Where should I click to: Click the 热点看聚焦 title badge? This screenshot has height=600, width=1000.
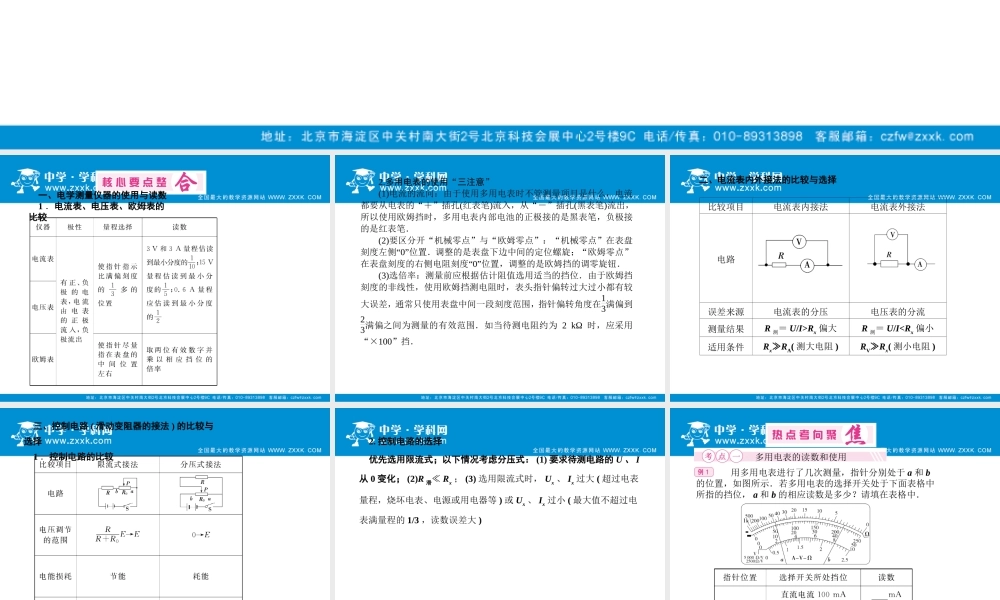(x=820, y=435)
